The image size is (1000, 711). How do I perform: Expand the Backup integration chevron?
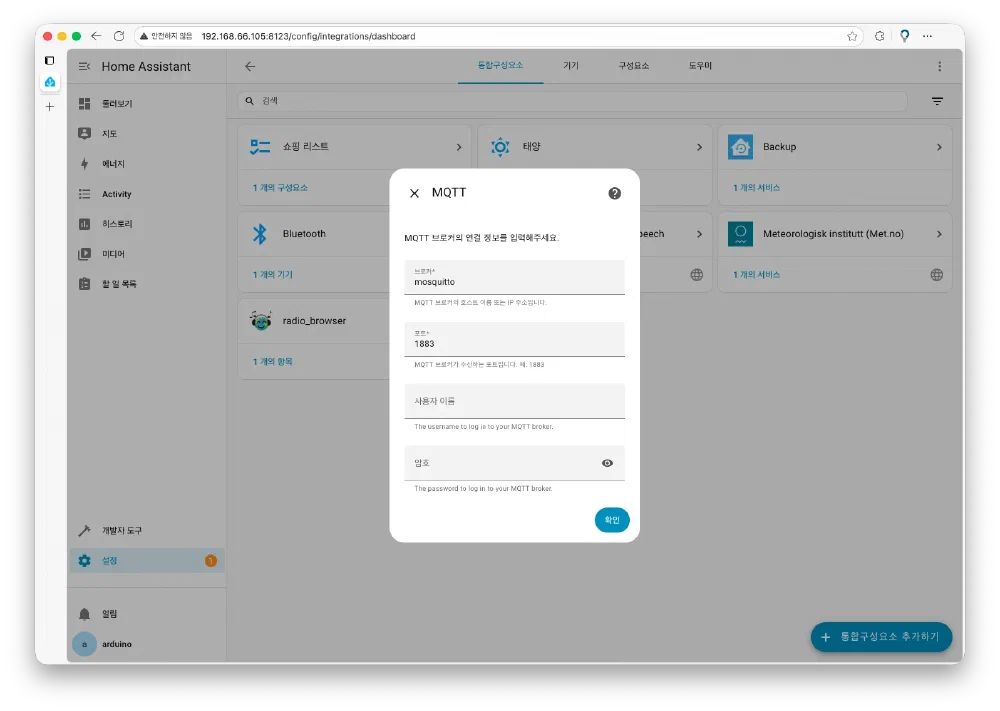pos(939,147)
